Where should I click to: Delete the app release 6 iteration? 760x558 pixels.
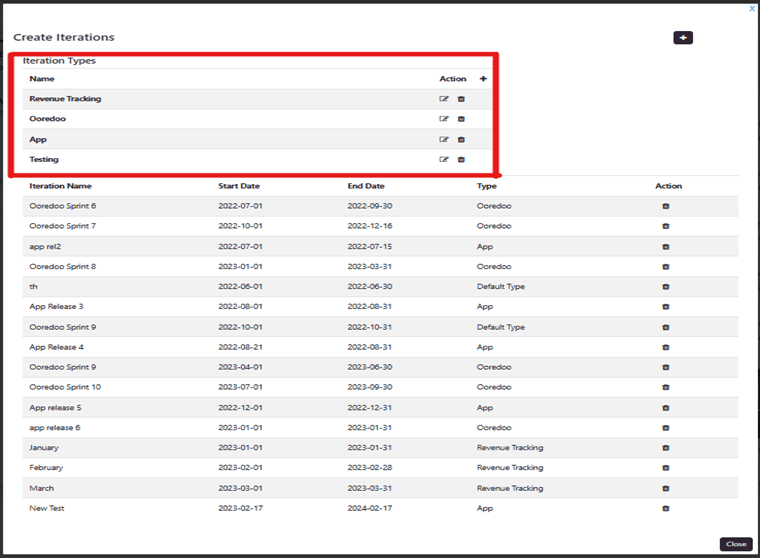click(x=665, y=428)
